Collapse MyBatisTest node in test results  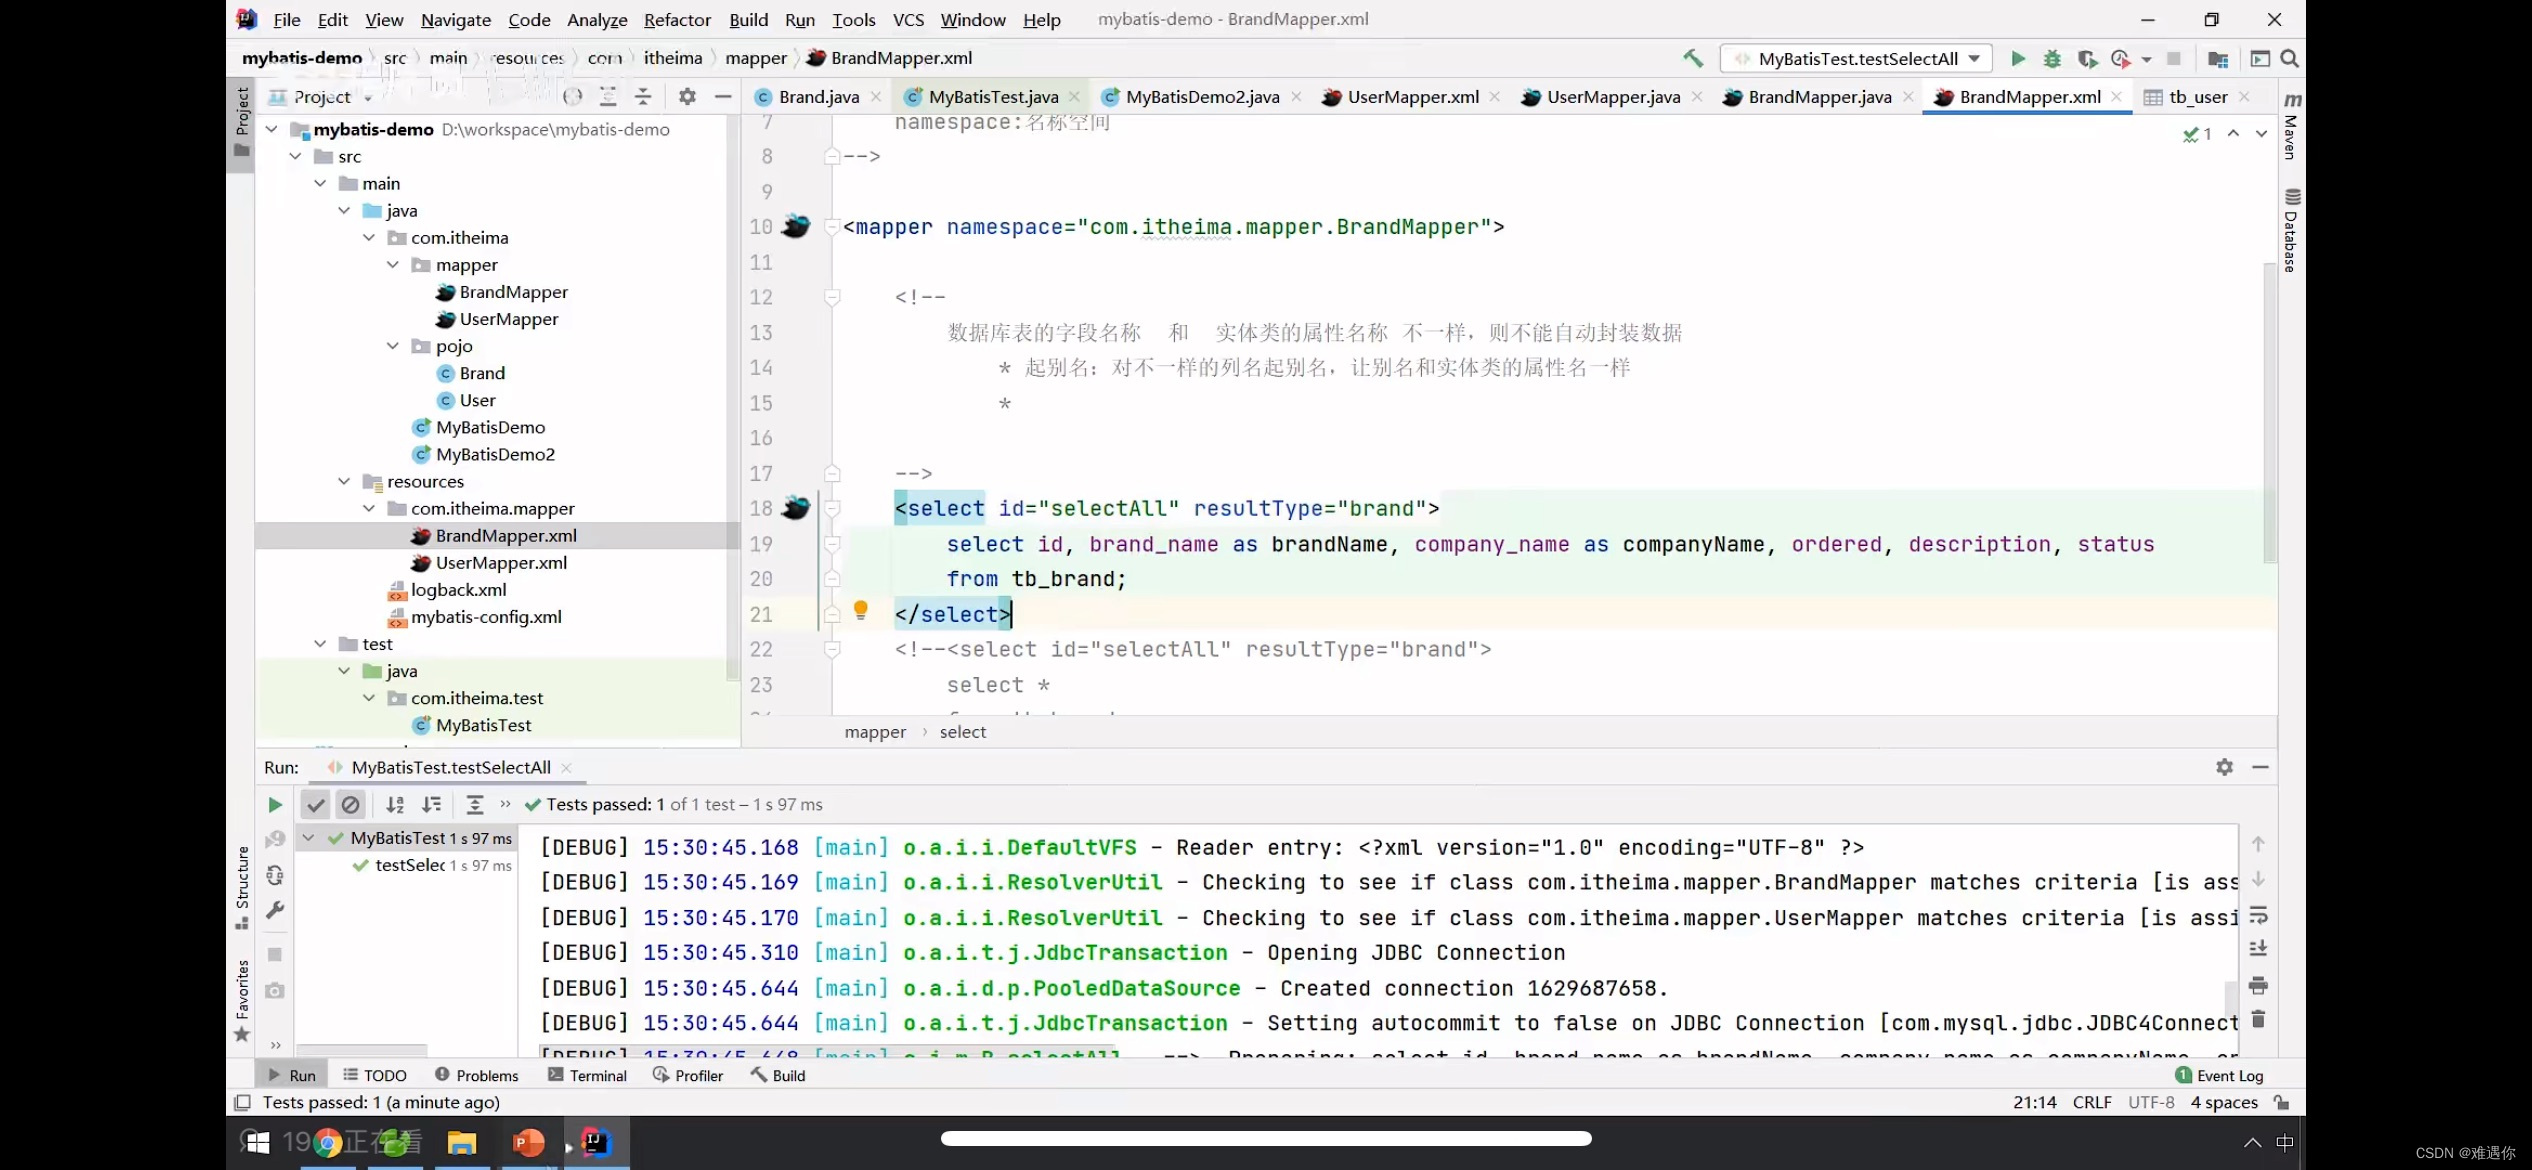pyautogui.click(x=309, y=838)
